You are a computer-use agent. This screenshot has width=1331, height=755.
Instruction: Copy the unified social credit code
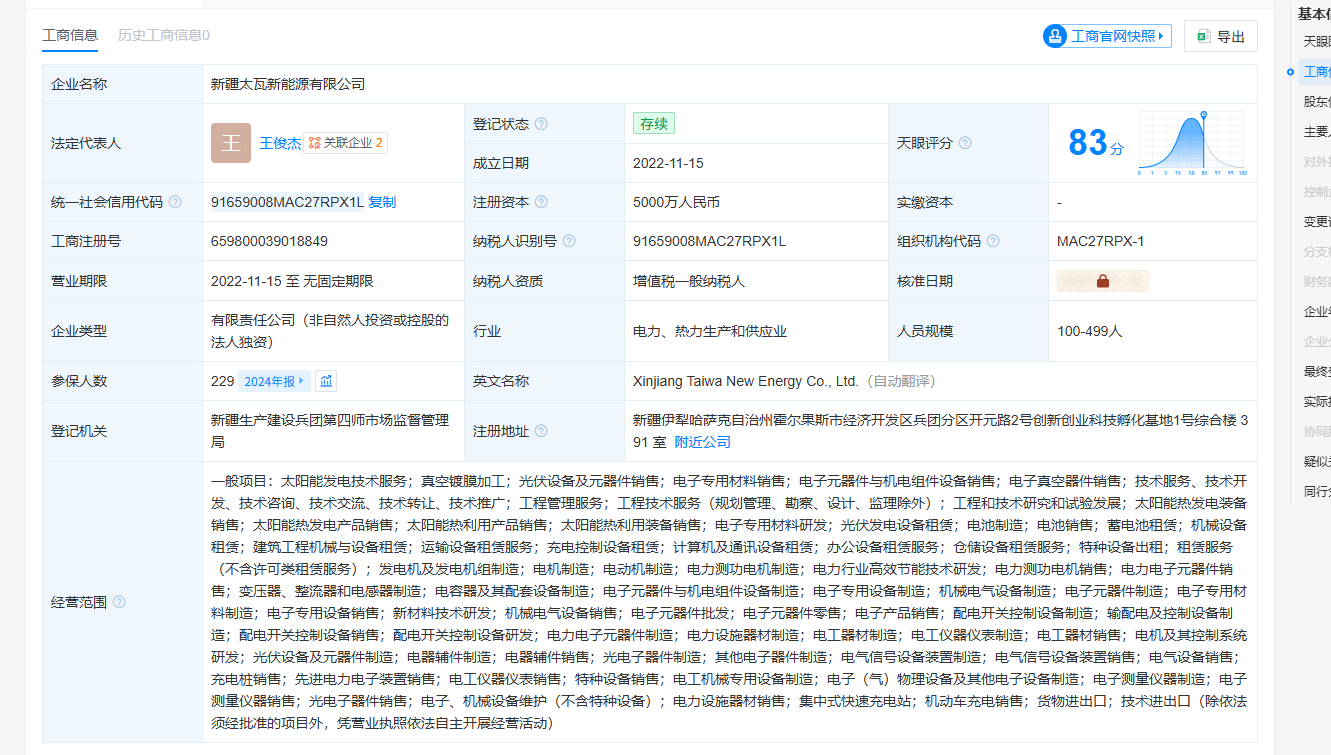382,202
